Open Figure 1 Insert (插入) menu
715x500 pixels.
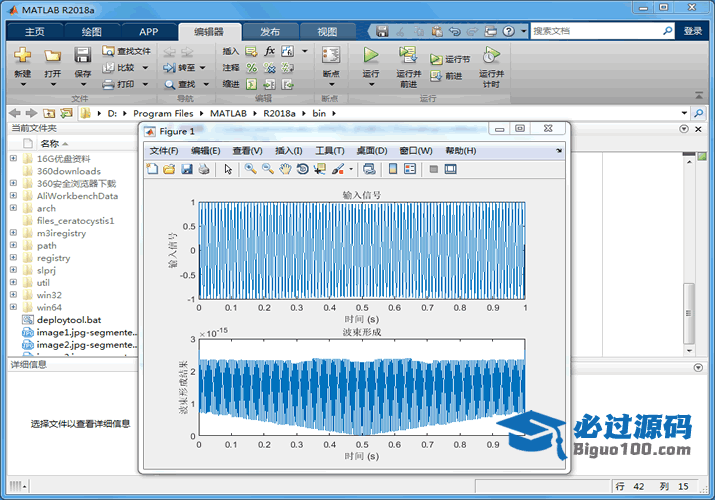[289, 151]
